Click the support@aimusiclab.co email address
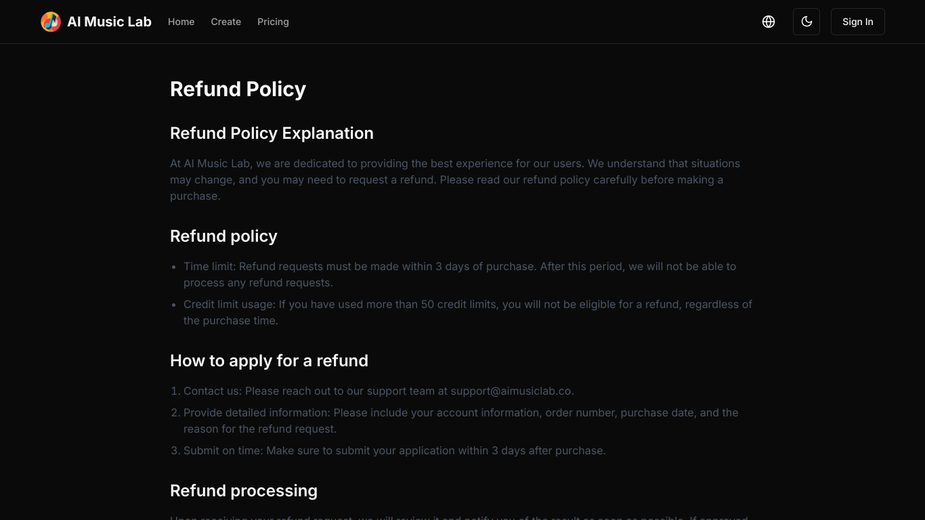Viewport: 925px width, 520px height. point(511,391)
